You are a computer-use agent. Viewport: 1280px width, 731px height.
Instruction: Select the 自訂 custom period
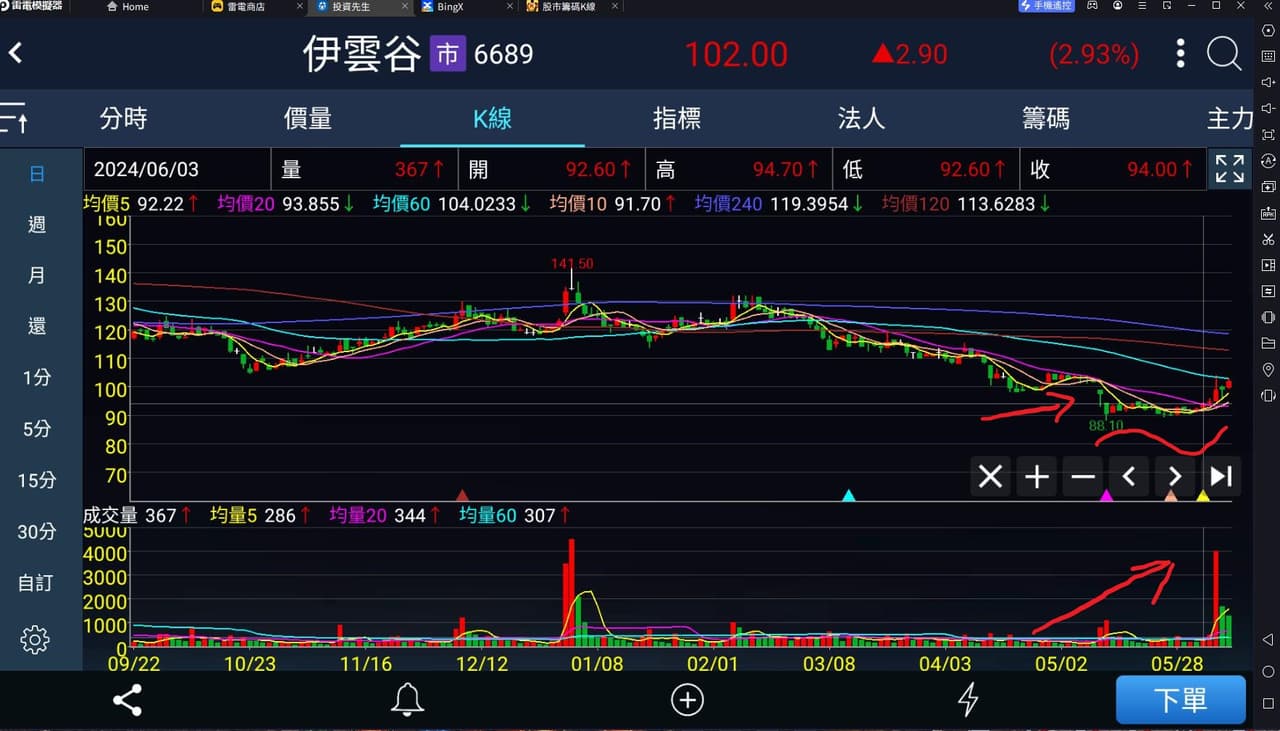37,582
